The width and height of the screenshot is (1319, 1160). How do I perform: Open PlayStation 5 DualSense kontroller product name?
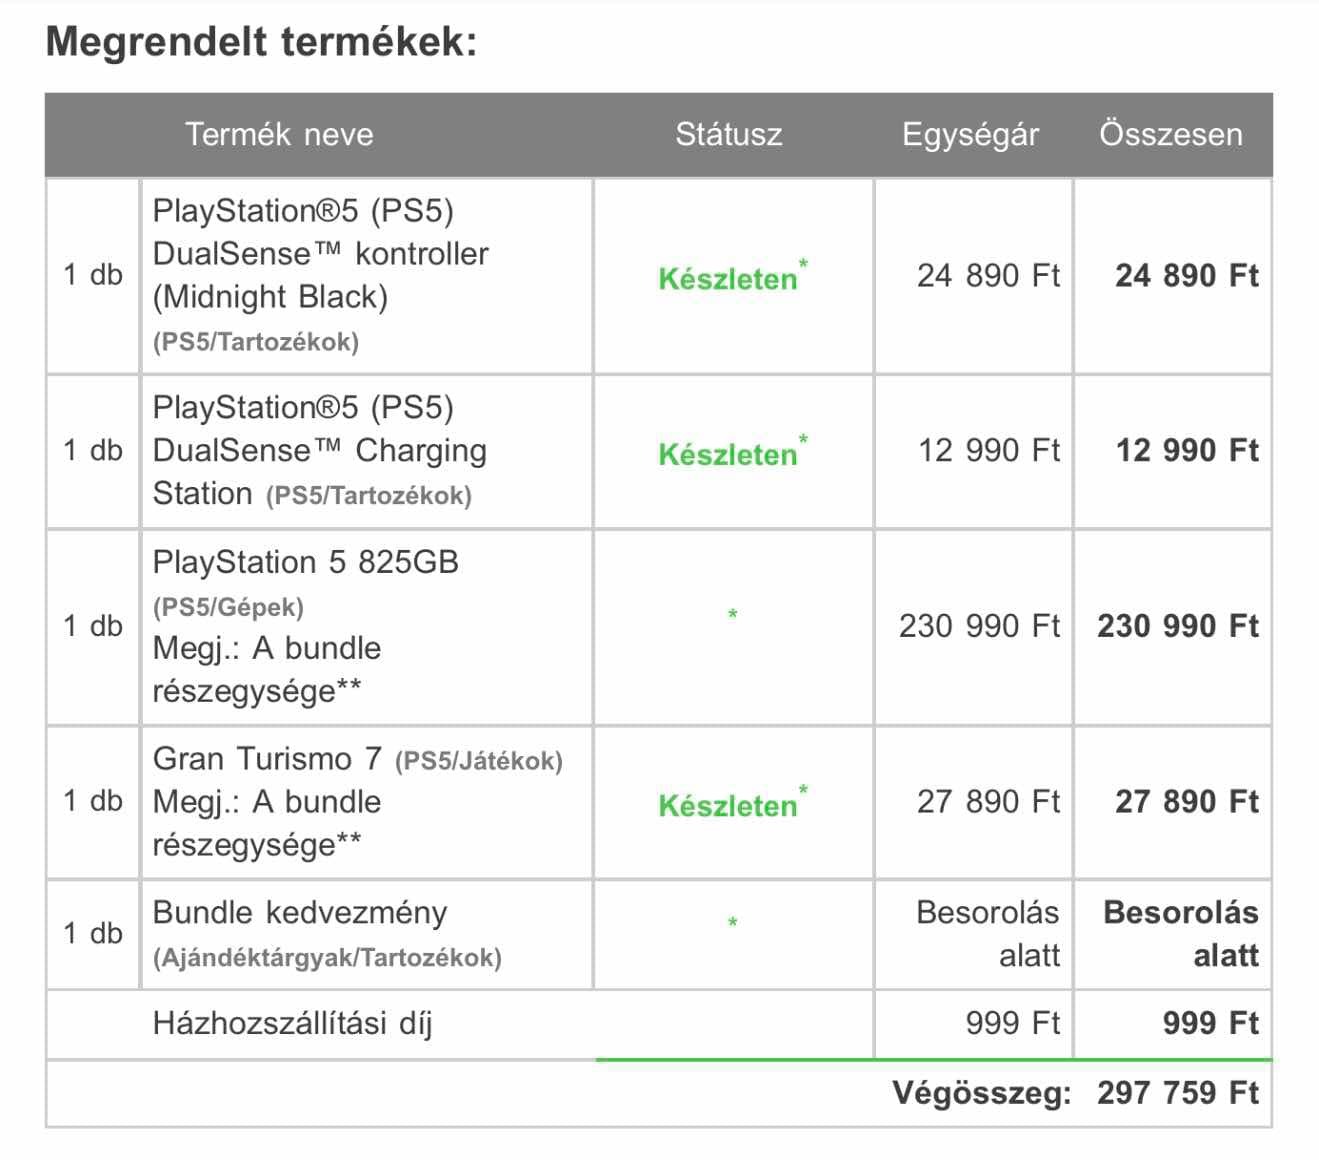[321, 254]
